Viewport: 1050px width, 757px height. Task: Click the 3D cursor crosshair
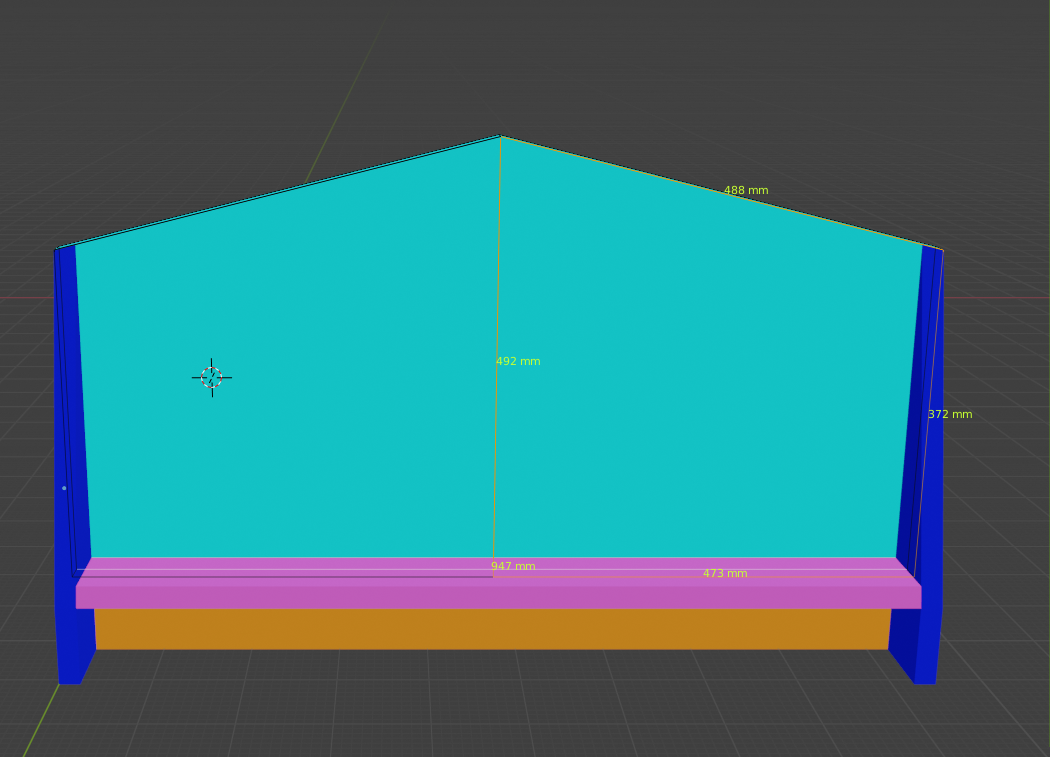click(211, 378)
